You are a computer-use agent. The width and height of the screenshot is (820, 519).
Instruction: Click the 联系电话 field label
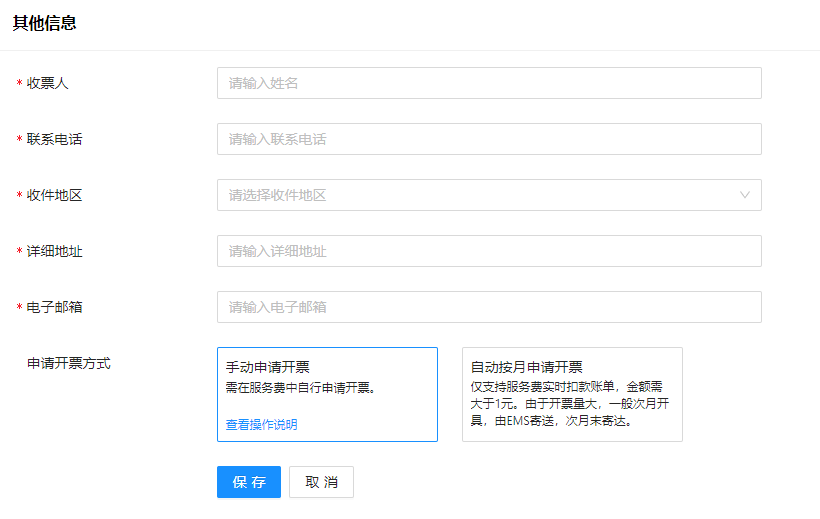point(54,139)
